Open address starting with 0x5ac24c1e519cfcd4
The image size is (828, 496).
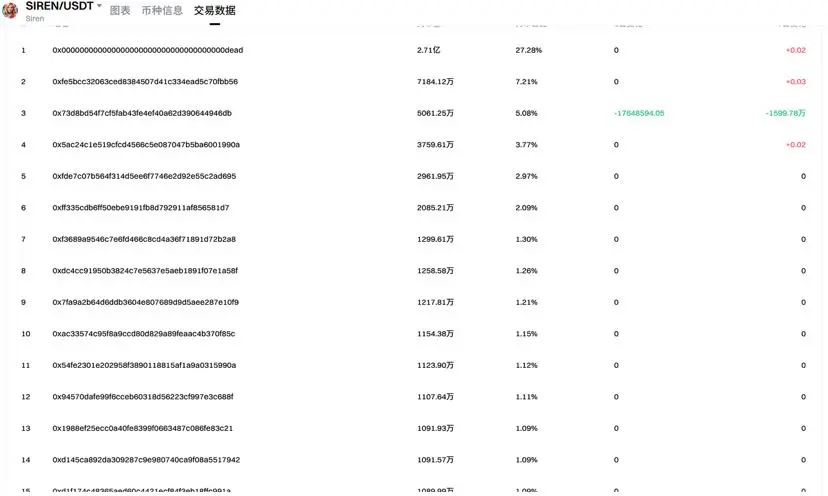[x=146, y=144]
